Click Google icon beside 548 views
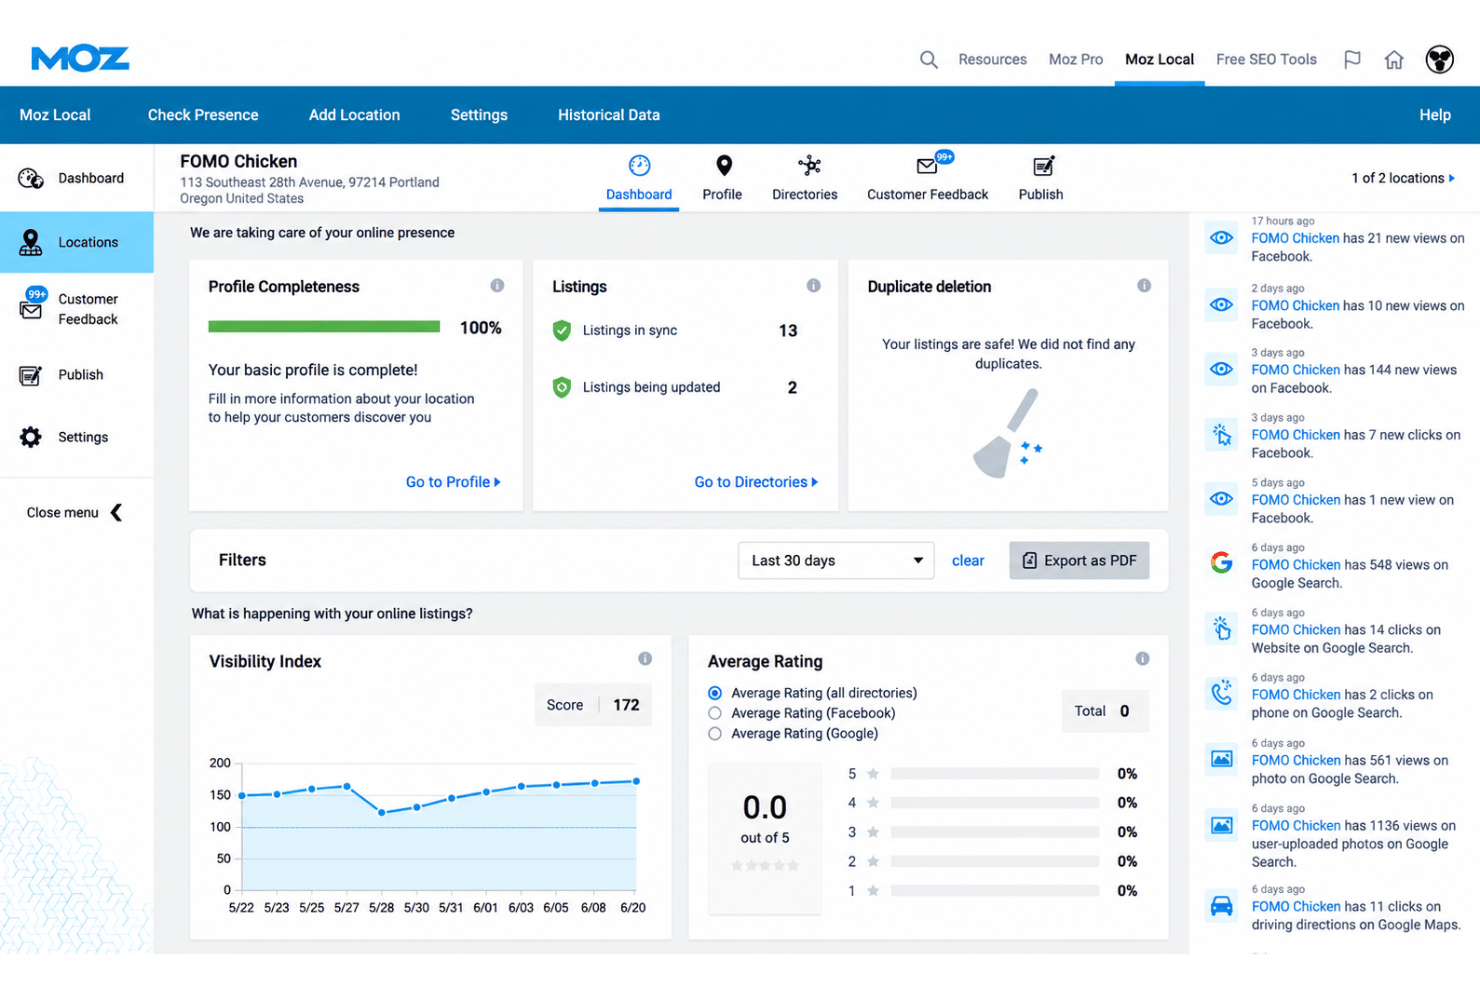Viewport: 1480px width, 987px height. 1221,563
